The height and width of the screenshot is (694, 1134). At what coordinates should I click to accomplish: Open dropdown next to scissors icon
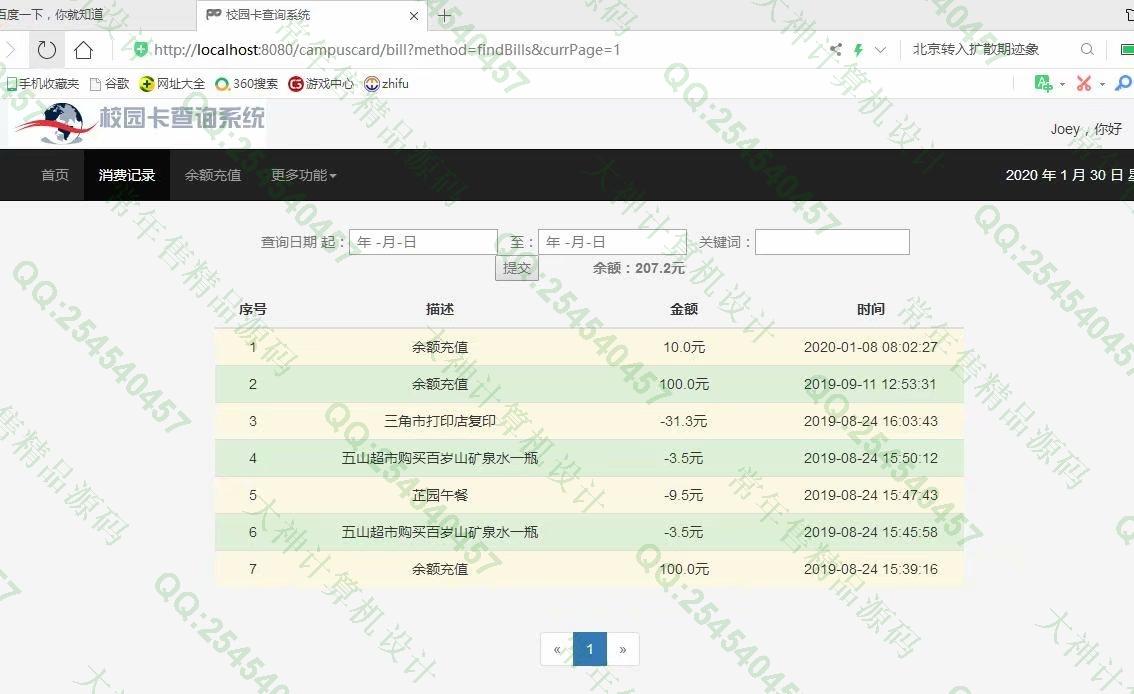[1102, 84]
